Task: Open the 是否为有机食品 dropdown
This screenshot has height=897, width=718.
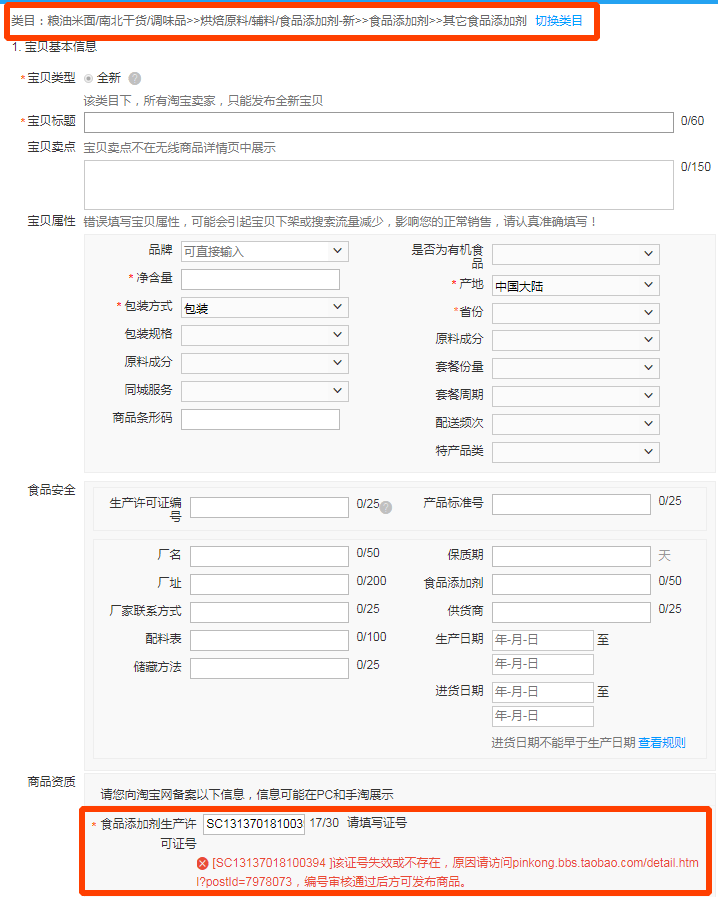Action: (576, 254)
